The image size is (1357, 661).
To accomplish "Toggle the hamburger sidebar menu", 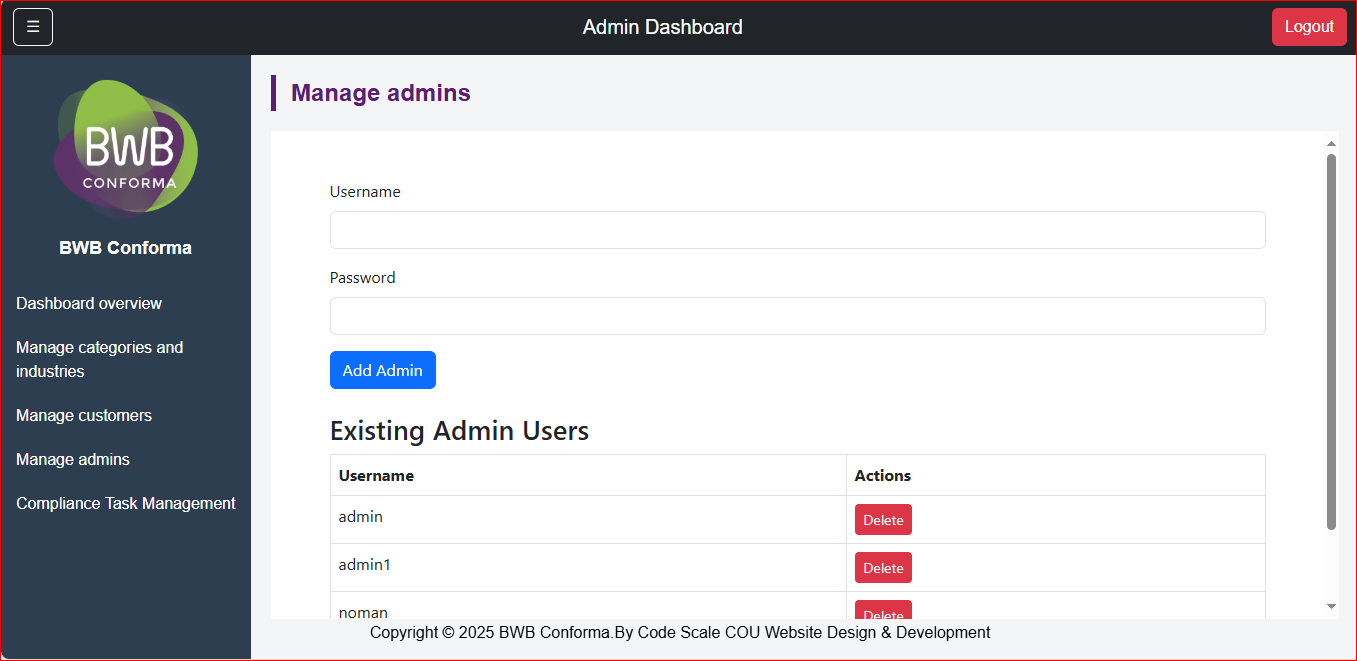I will 33,27.
